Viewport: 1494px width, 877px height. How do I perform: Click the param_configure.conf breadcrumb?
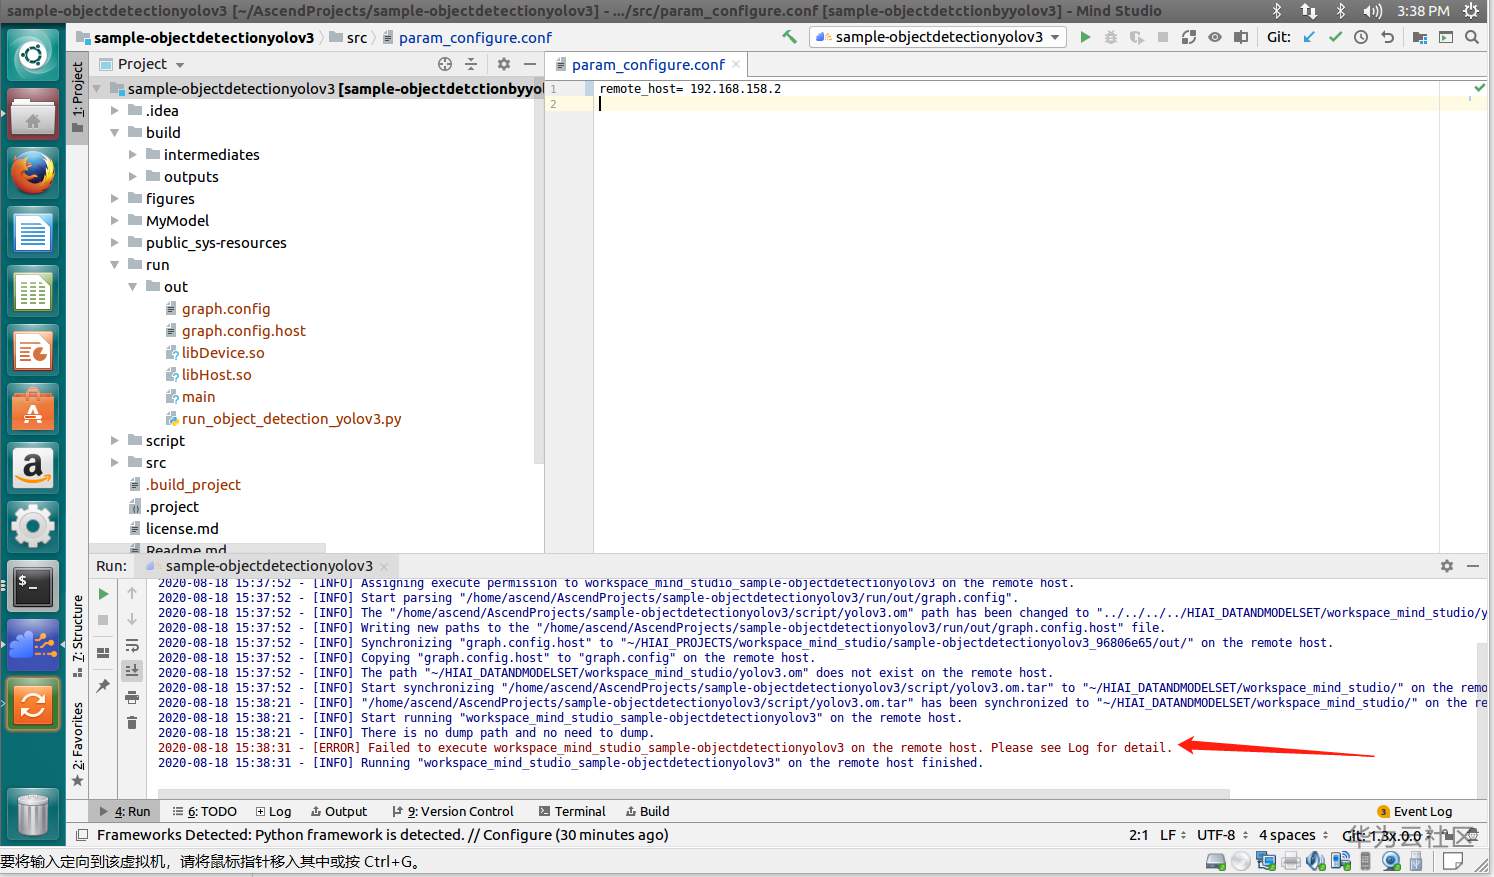[467, 38]
